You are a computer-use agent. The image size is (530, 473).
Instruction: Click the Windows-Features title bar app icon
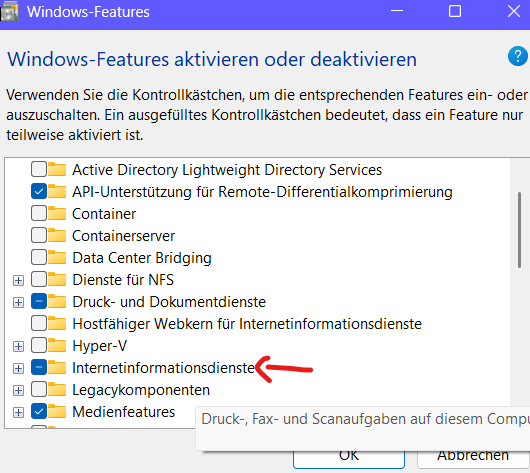9,12
